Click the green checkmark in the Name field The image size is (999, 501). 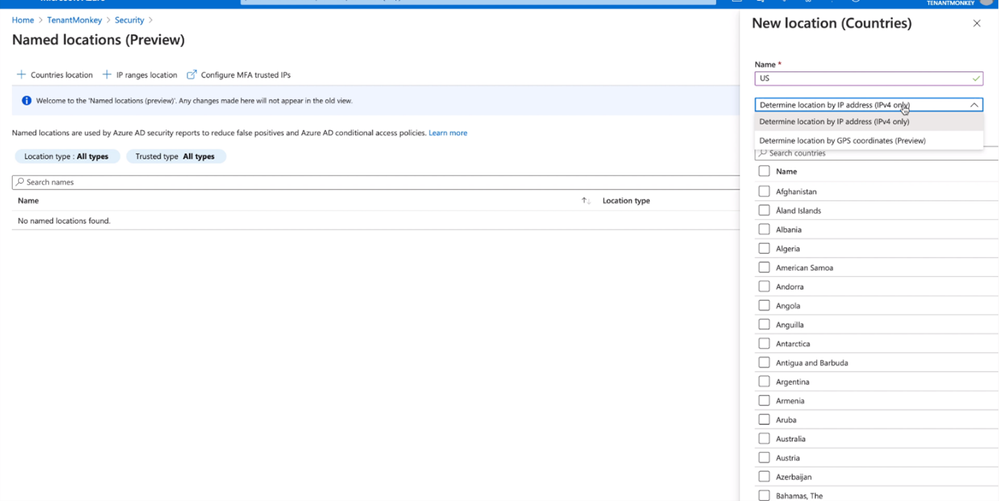(x=977, y=78)
